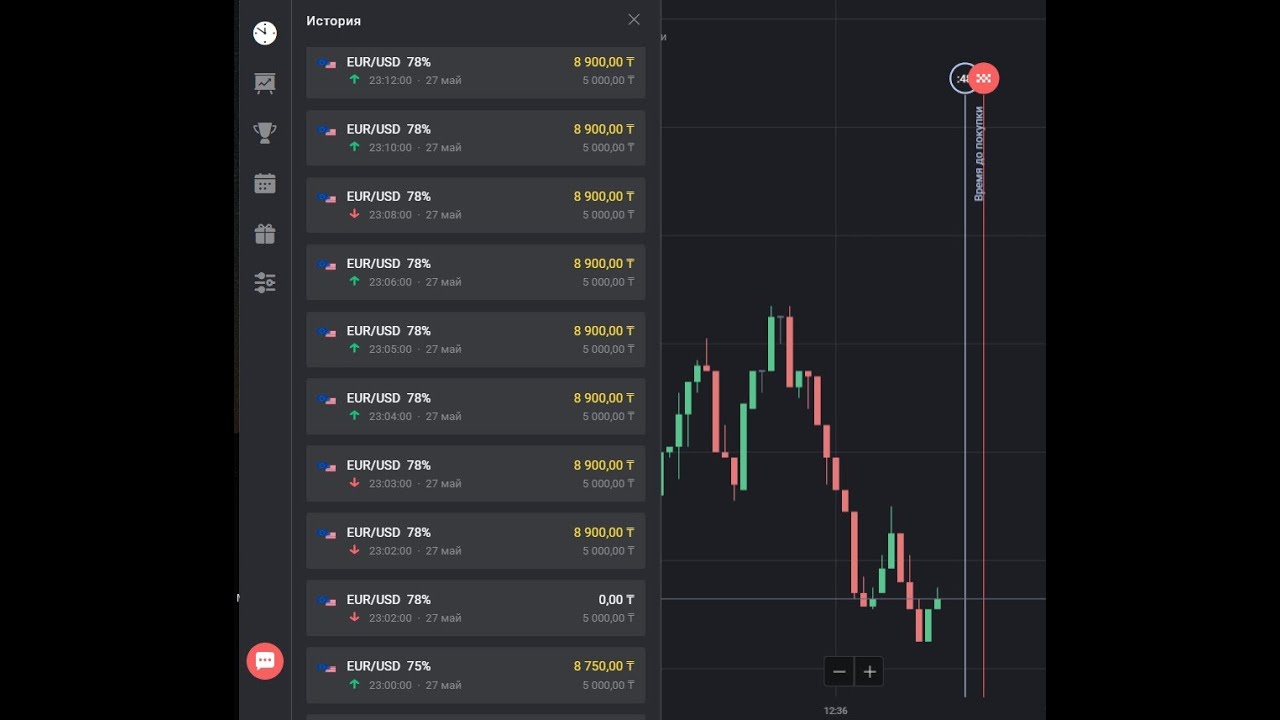Open the EUR/USD 75% trade at 23:00:00

click(475, 675)
